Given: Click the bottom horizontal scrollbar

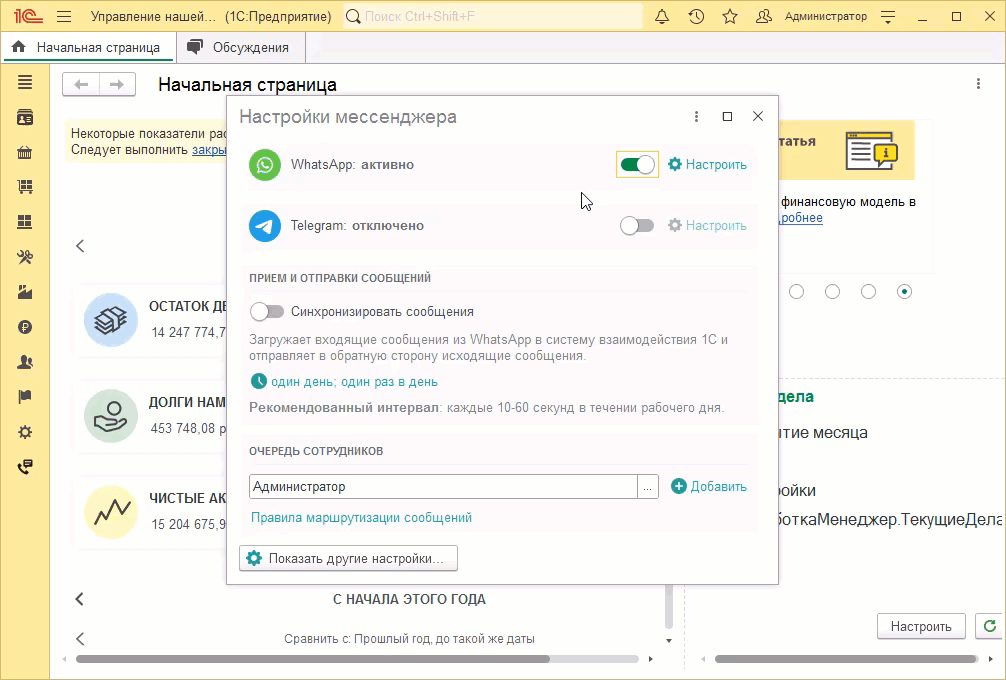Looking at the screenshot, I should 312,659.
